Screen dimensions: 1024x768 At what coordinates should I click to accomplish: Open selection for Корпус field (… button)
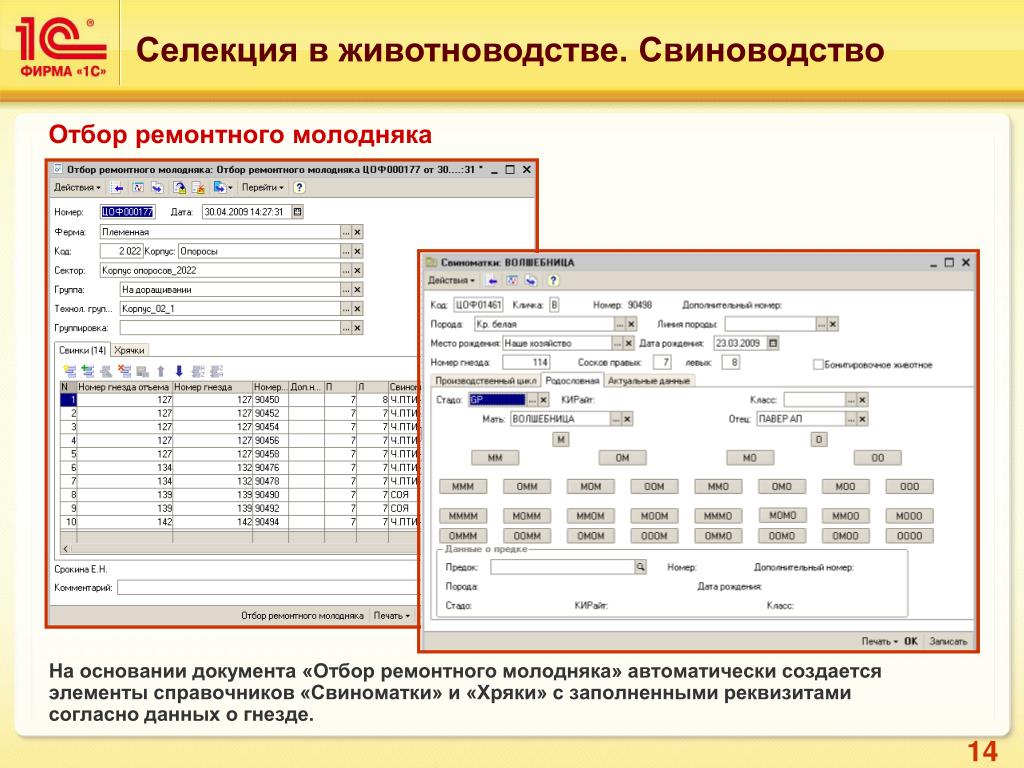(346, 251)
